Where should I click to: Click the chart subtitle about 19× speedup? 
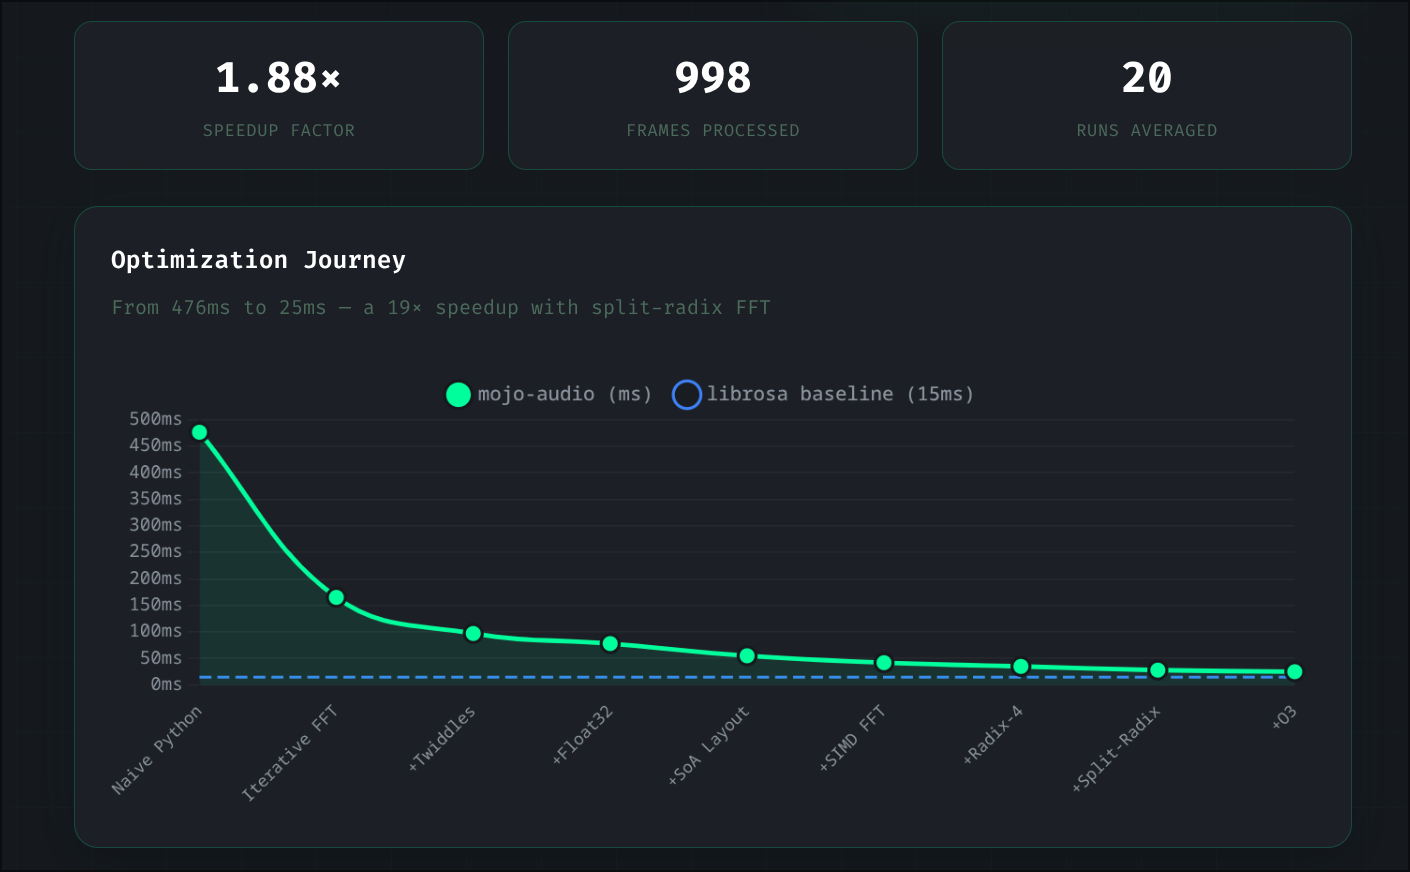(x=441, y=308)
